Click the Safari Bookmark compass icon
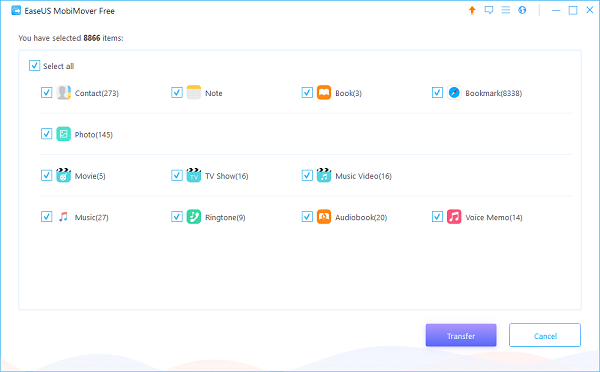600x372 pixels. (x=454, y=93)
